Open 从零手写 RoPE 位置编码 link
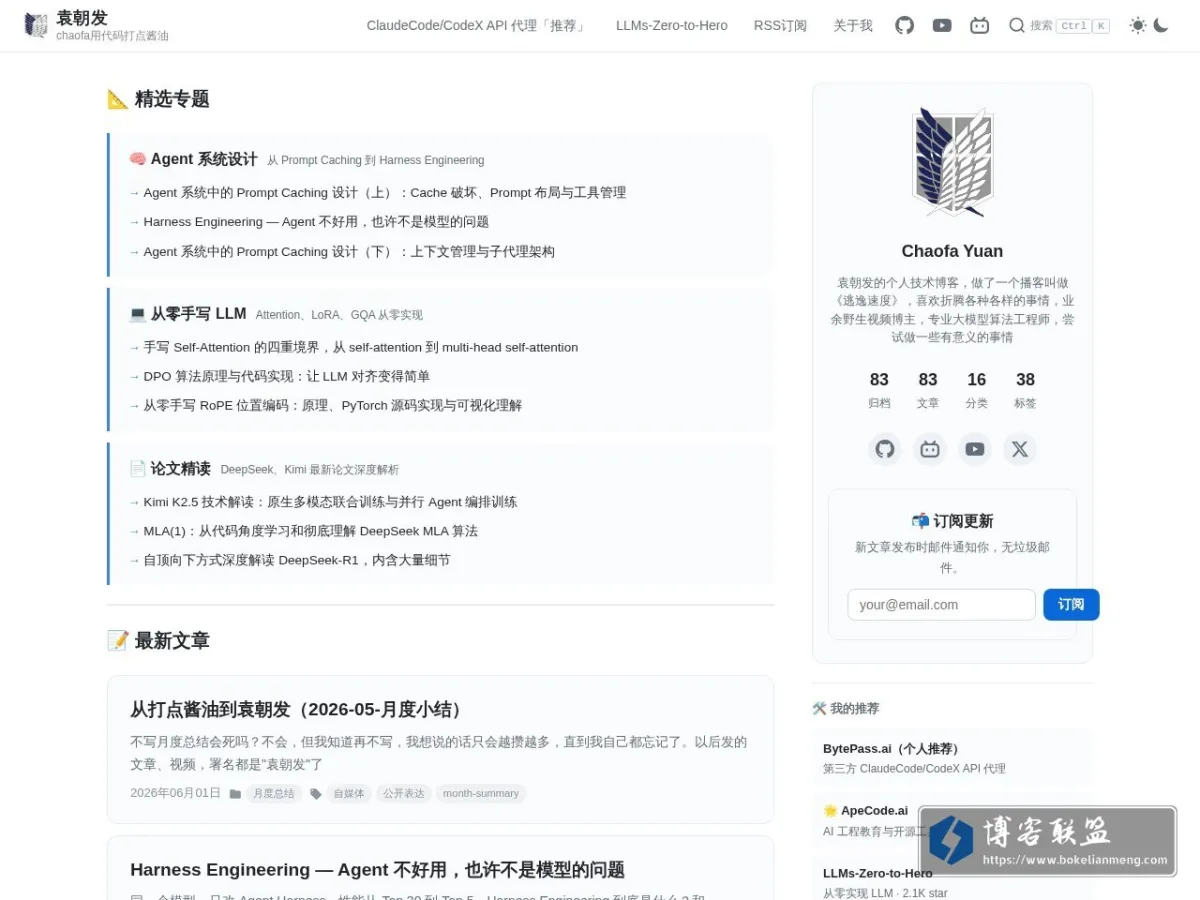 [333, 405]
